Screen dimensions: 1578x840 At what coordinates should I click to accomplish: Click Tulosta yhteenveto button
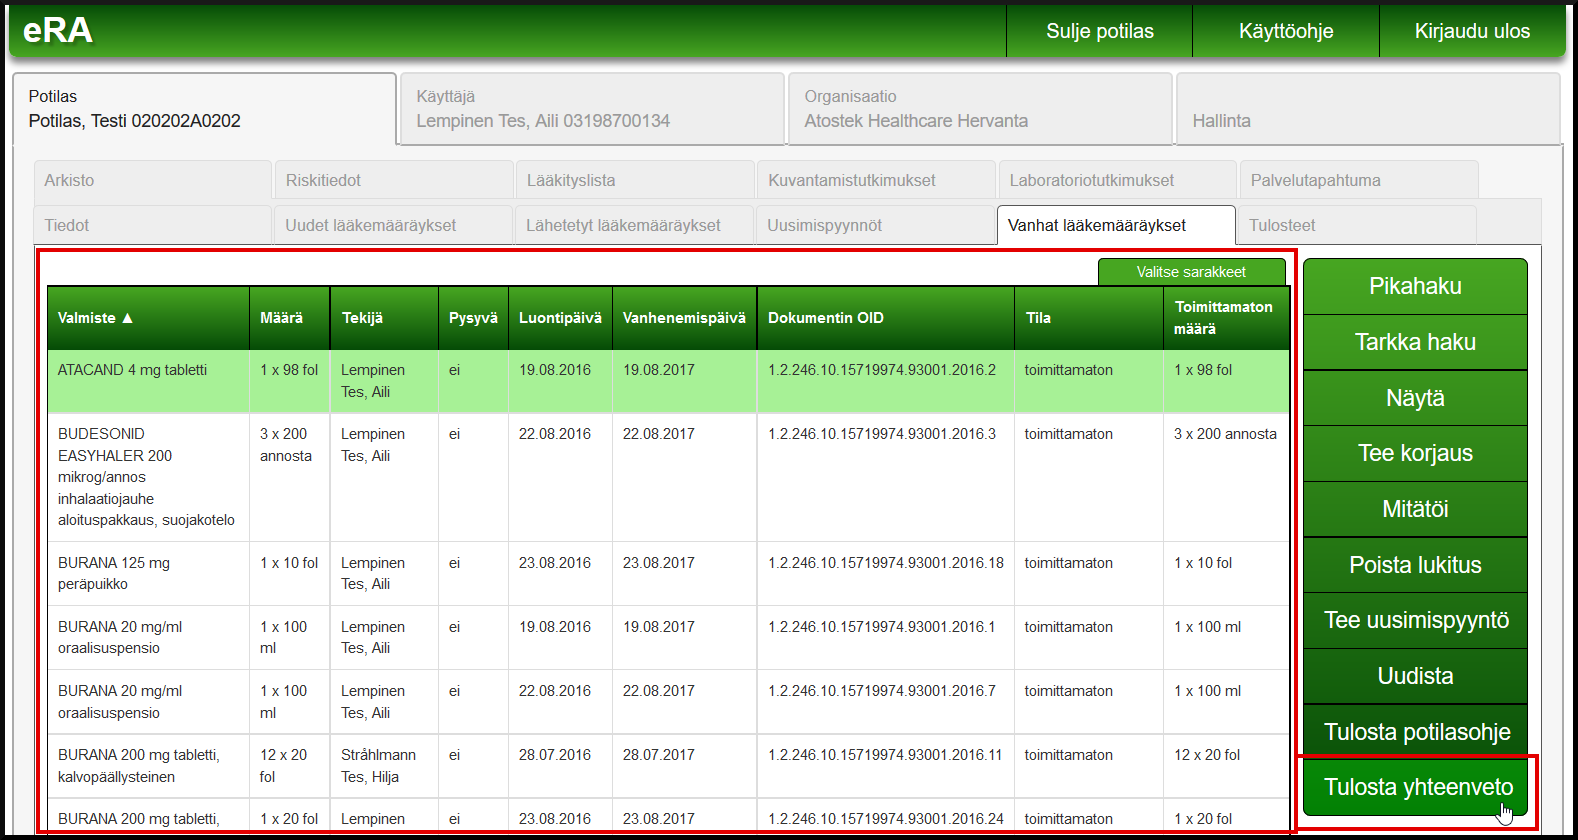[1415, 787]
